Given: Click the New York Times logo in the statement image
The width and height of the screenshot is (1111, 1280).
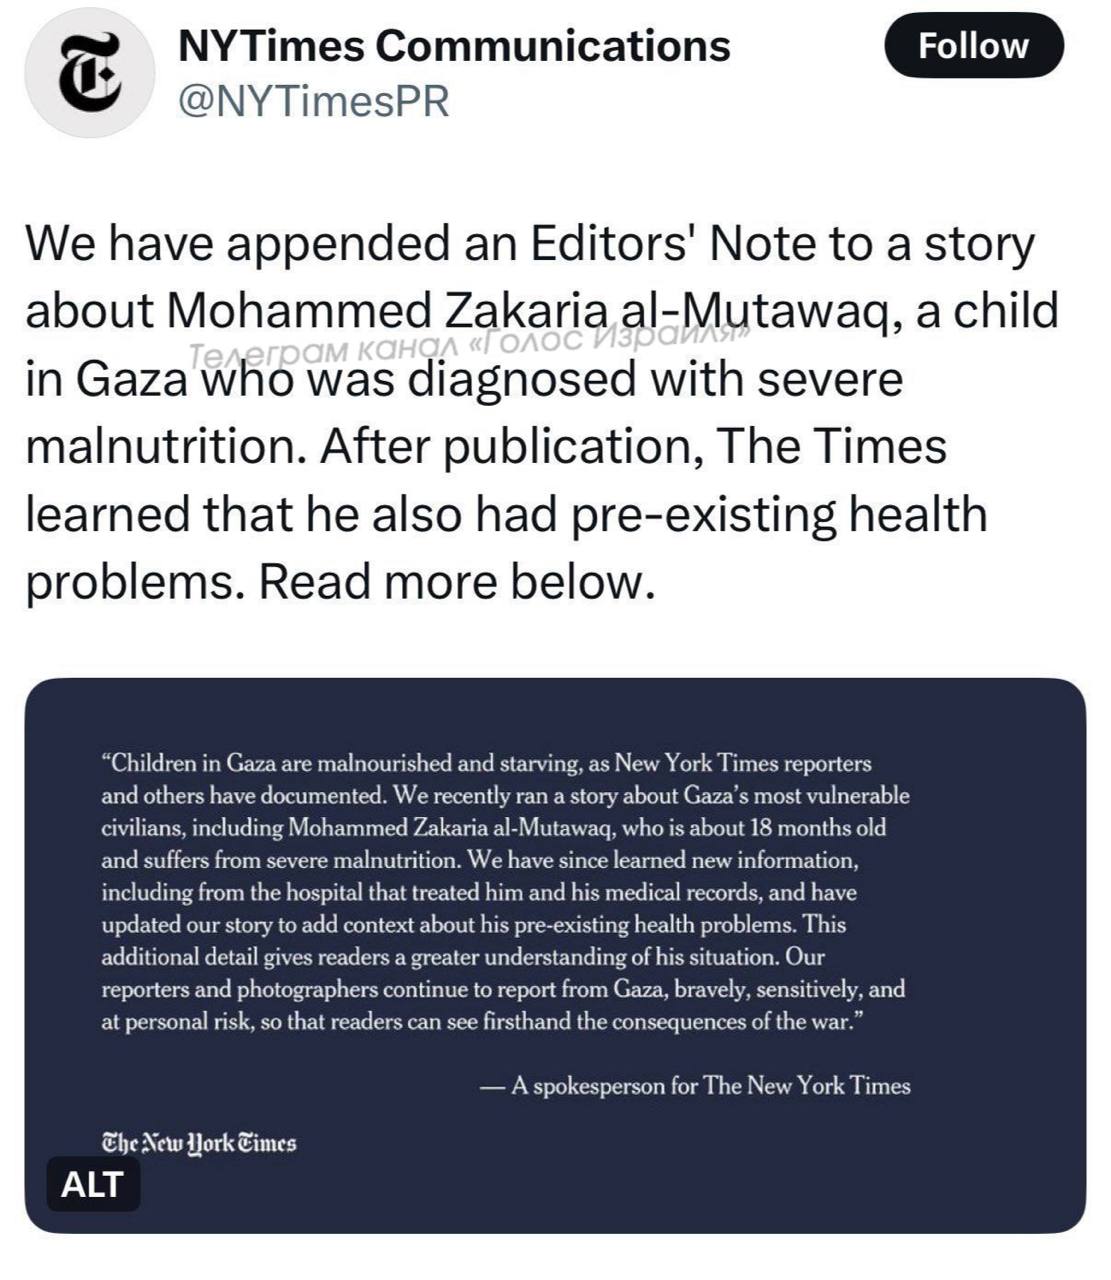Looking at the screenshot, I should (199, 1143).
